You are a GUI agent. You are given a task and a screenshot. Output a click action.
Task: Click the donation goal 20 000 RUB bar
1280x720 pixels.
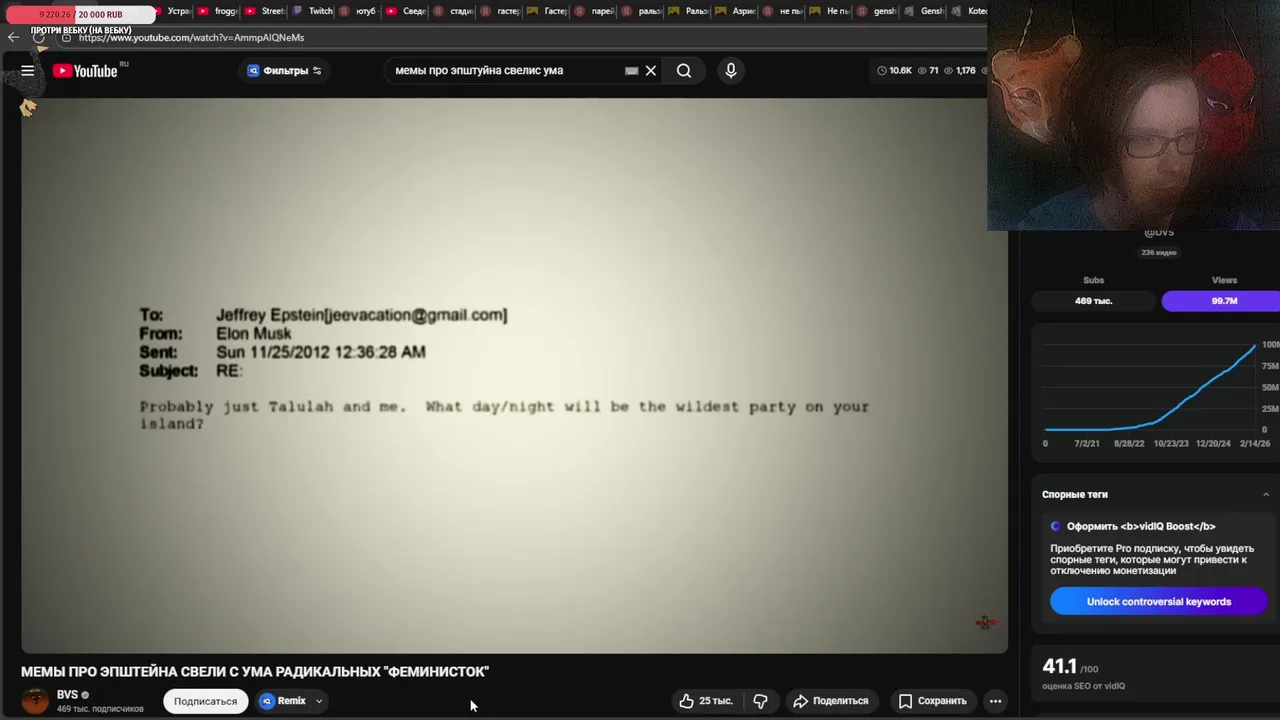pyautogui.click(x=81, y=14)
